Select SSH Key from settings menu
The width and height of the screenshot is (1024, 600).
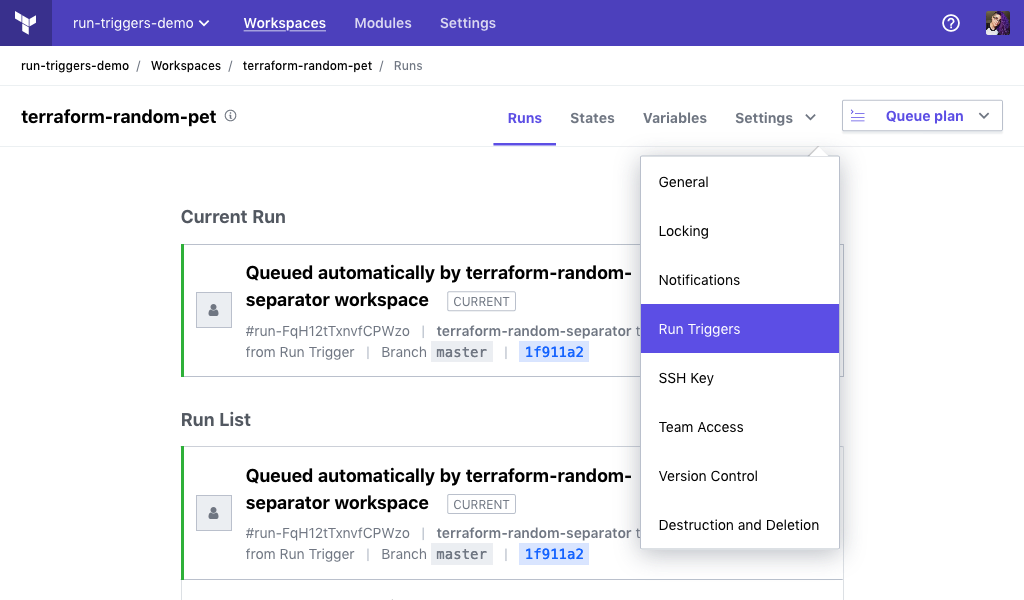(x=740, y=378)
